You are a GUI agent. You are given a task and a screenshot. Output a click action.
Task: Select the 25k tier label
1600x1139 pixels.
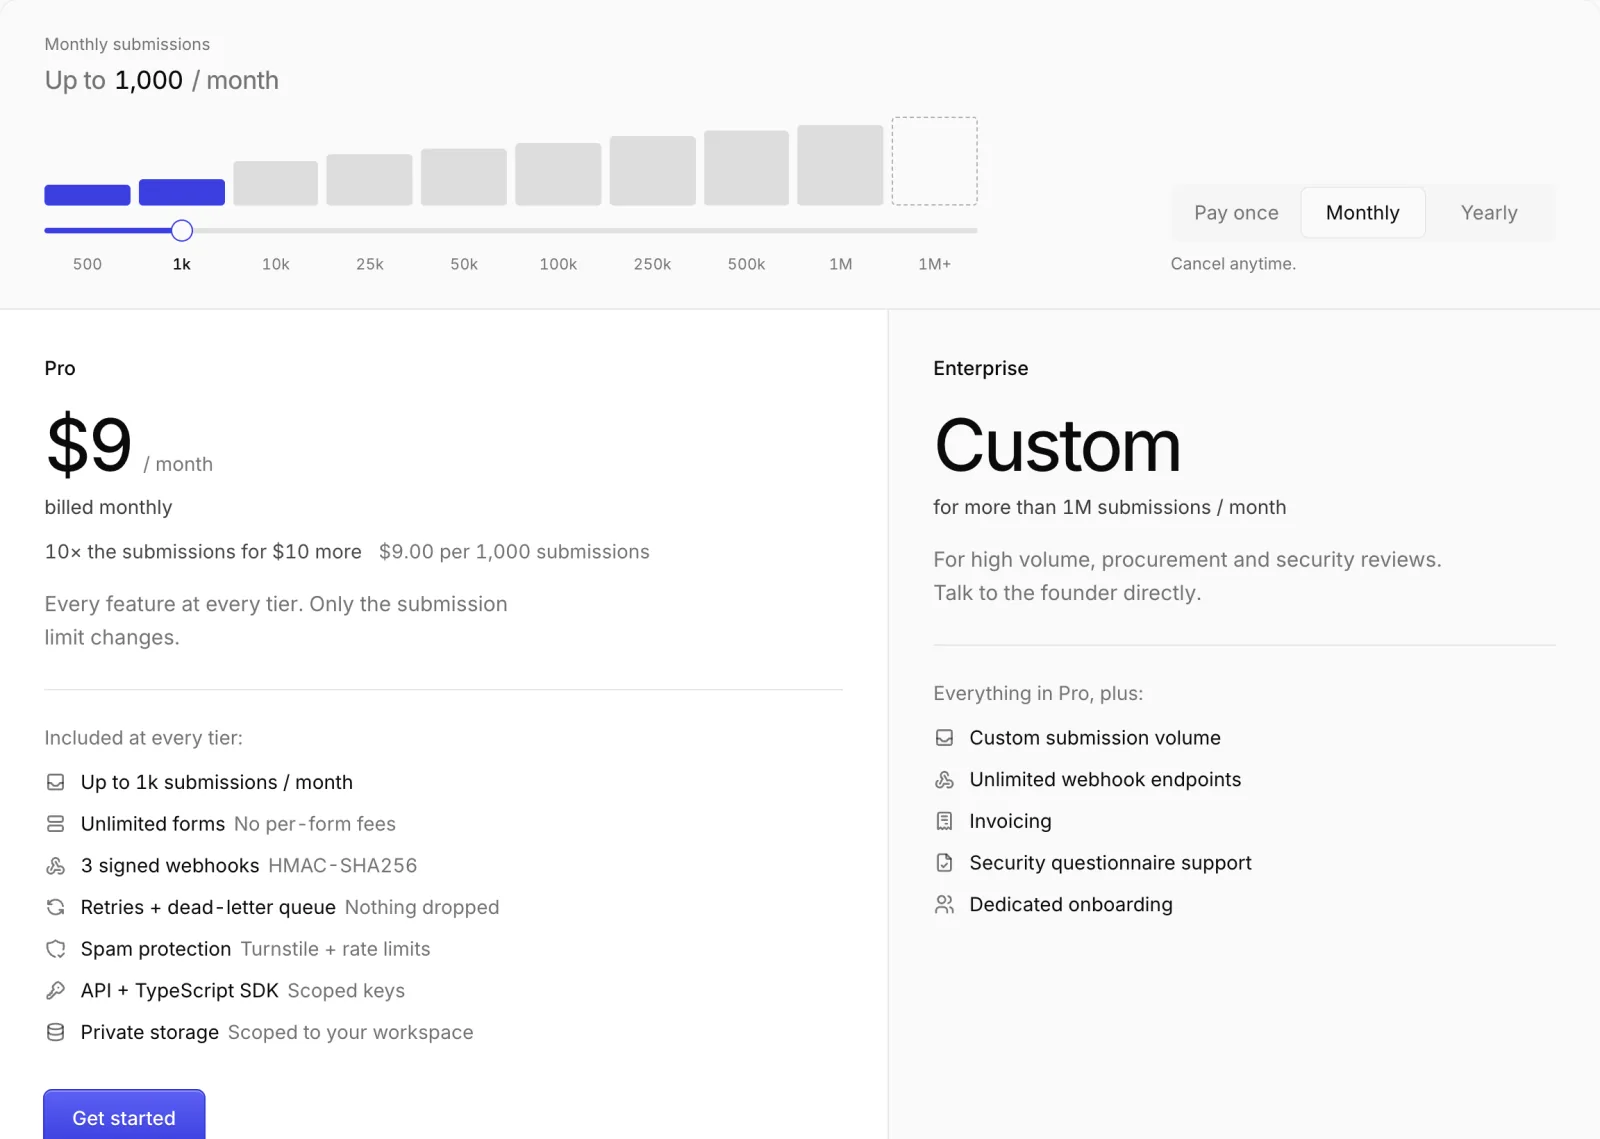370,264
